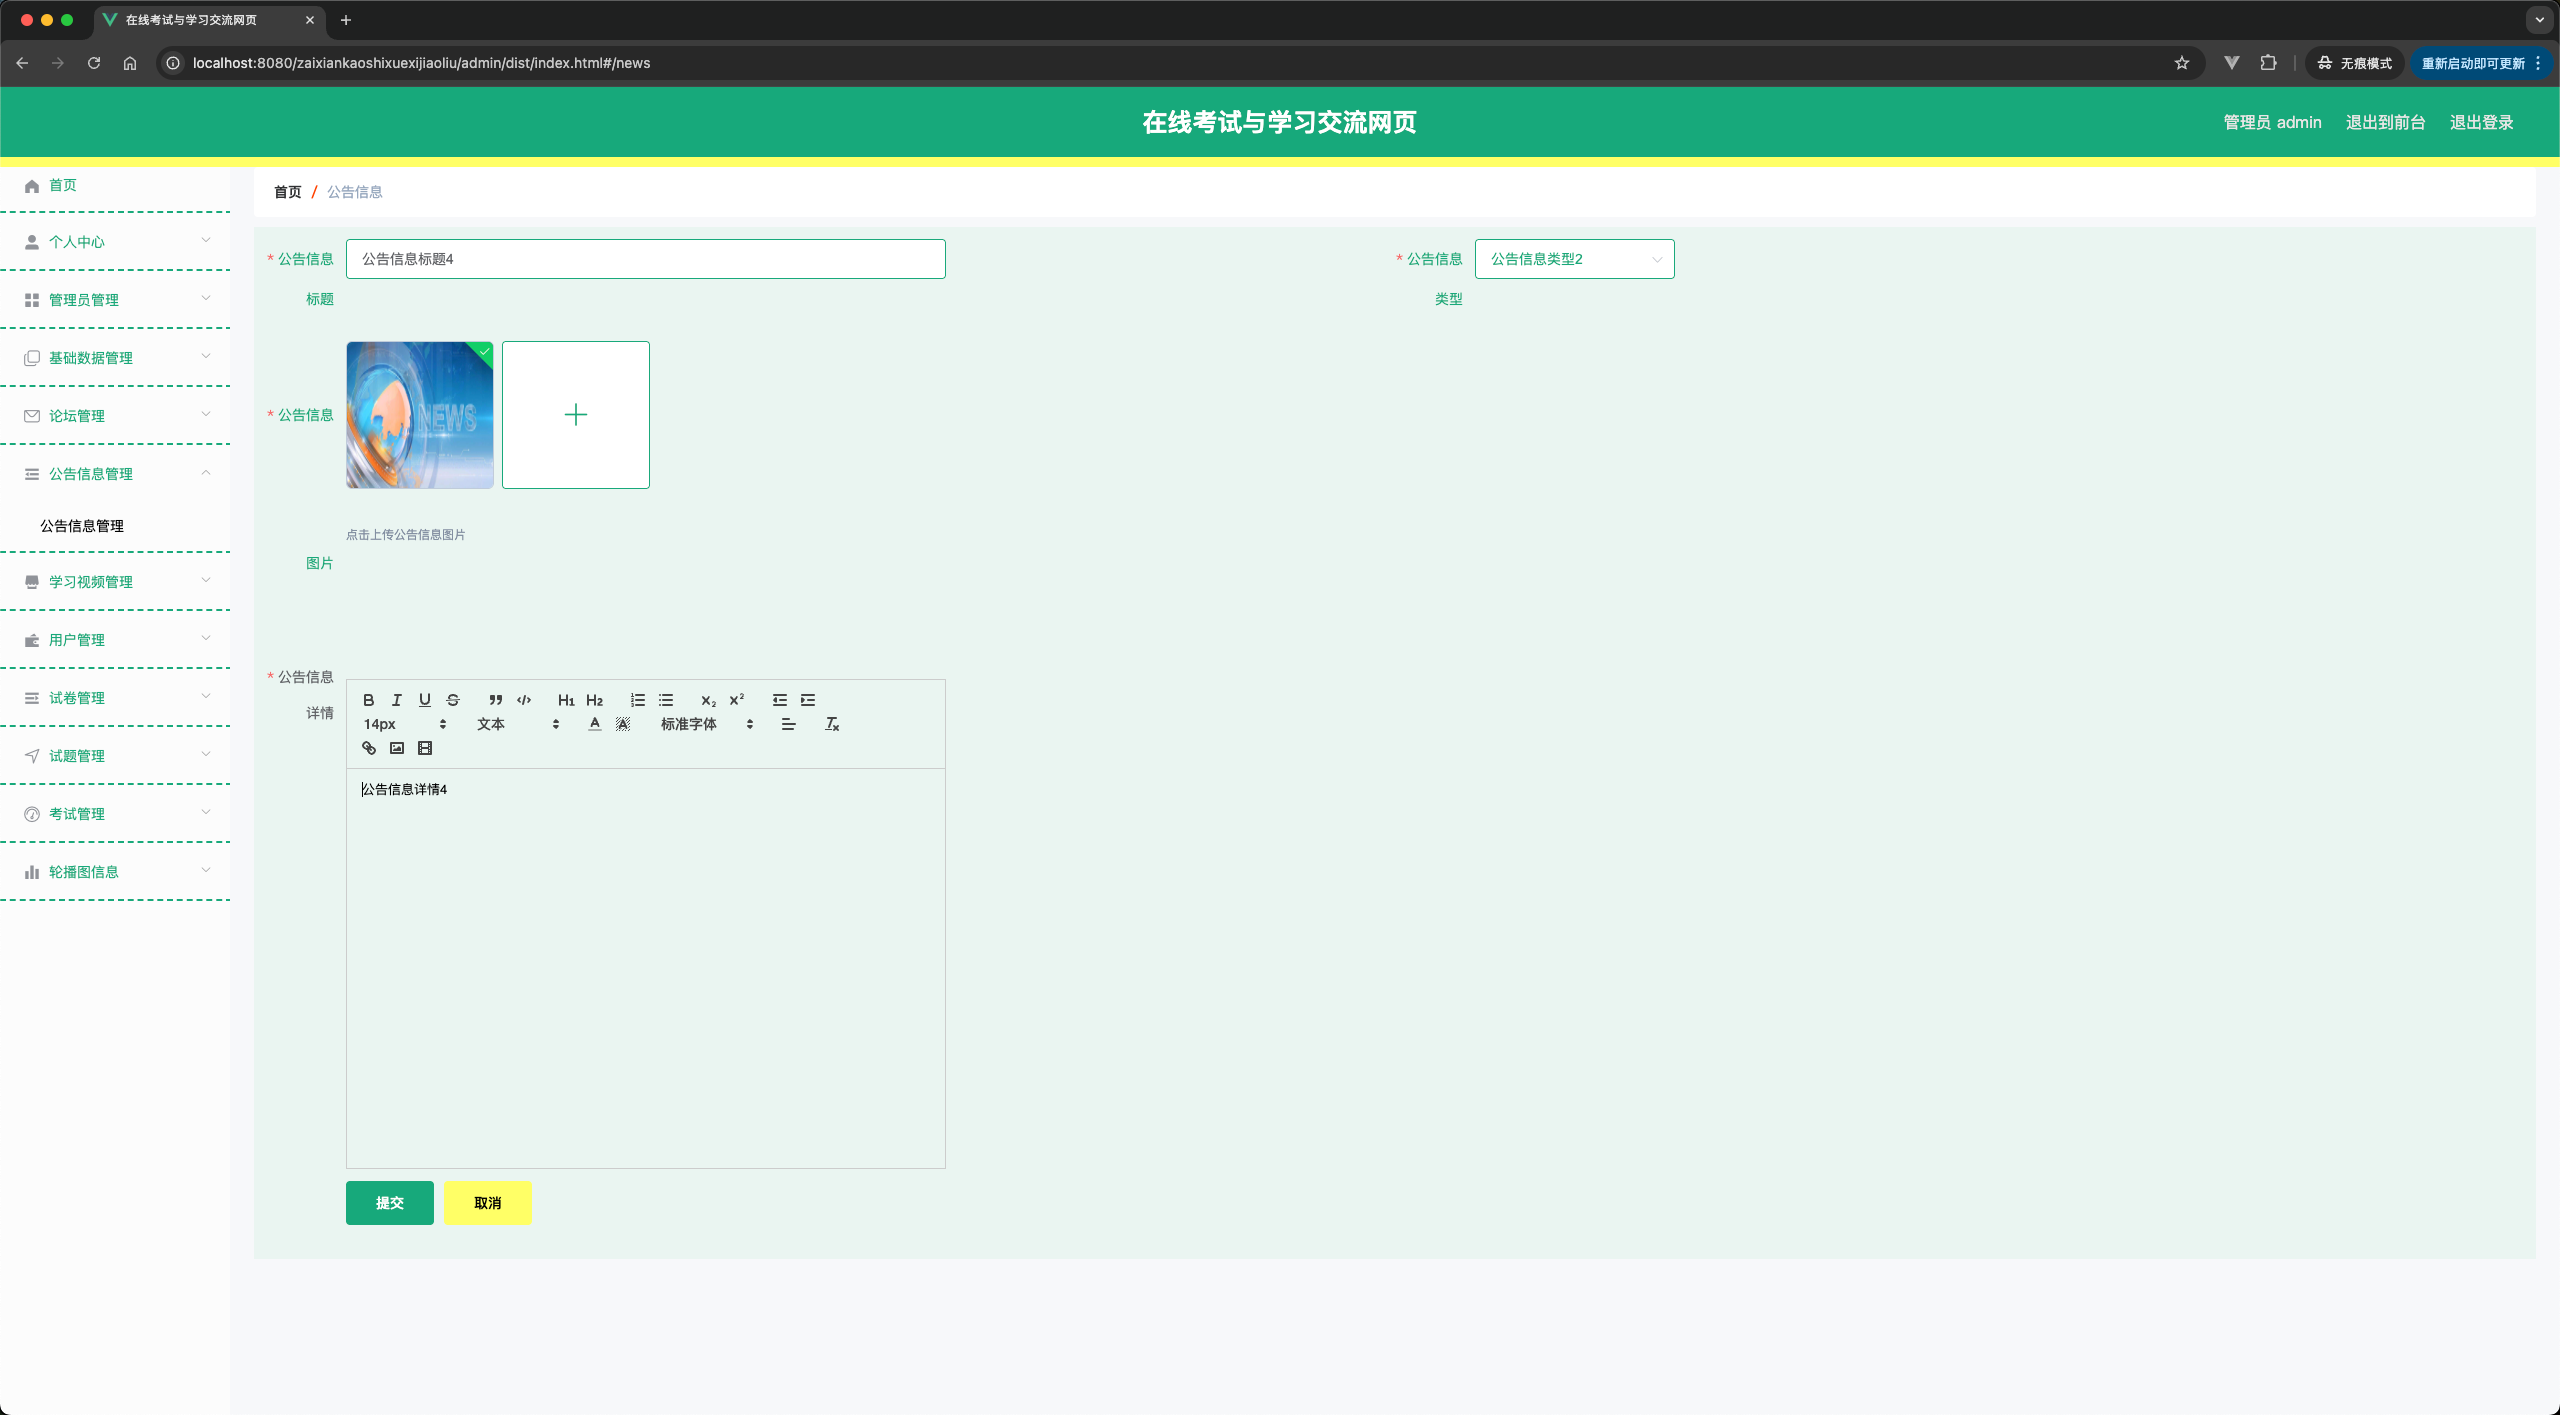Expand the 试卷管理 sidebar menu

(115, 698)
